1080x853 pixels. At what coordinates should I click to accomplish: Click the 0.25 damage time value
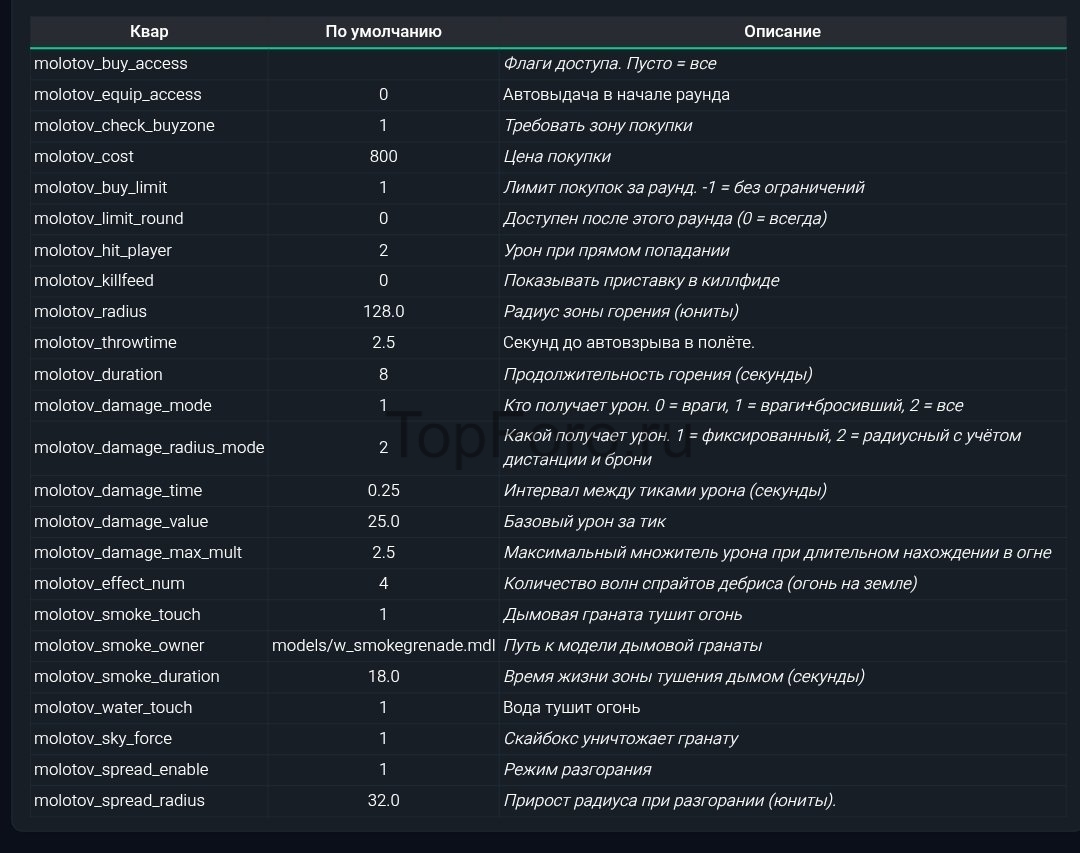384,491
